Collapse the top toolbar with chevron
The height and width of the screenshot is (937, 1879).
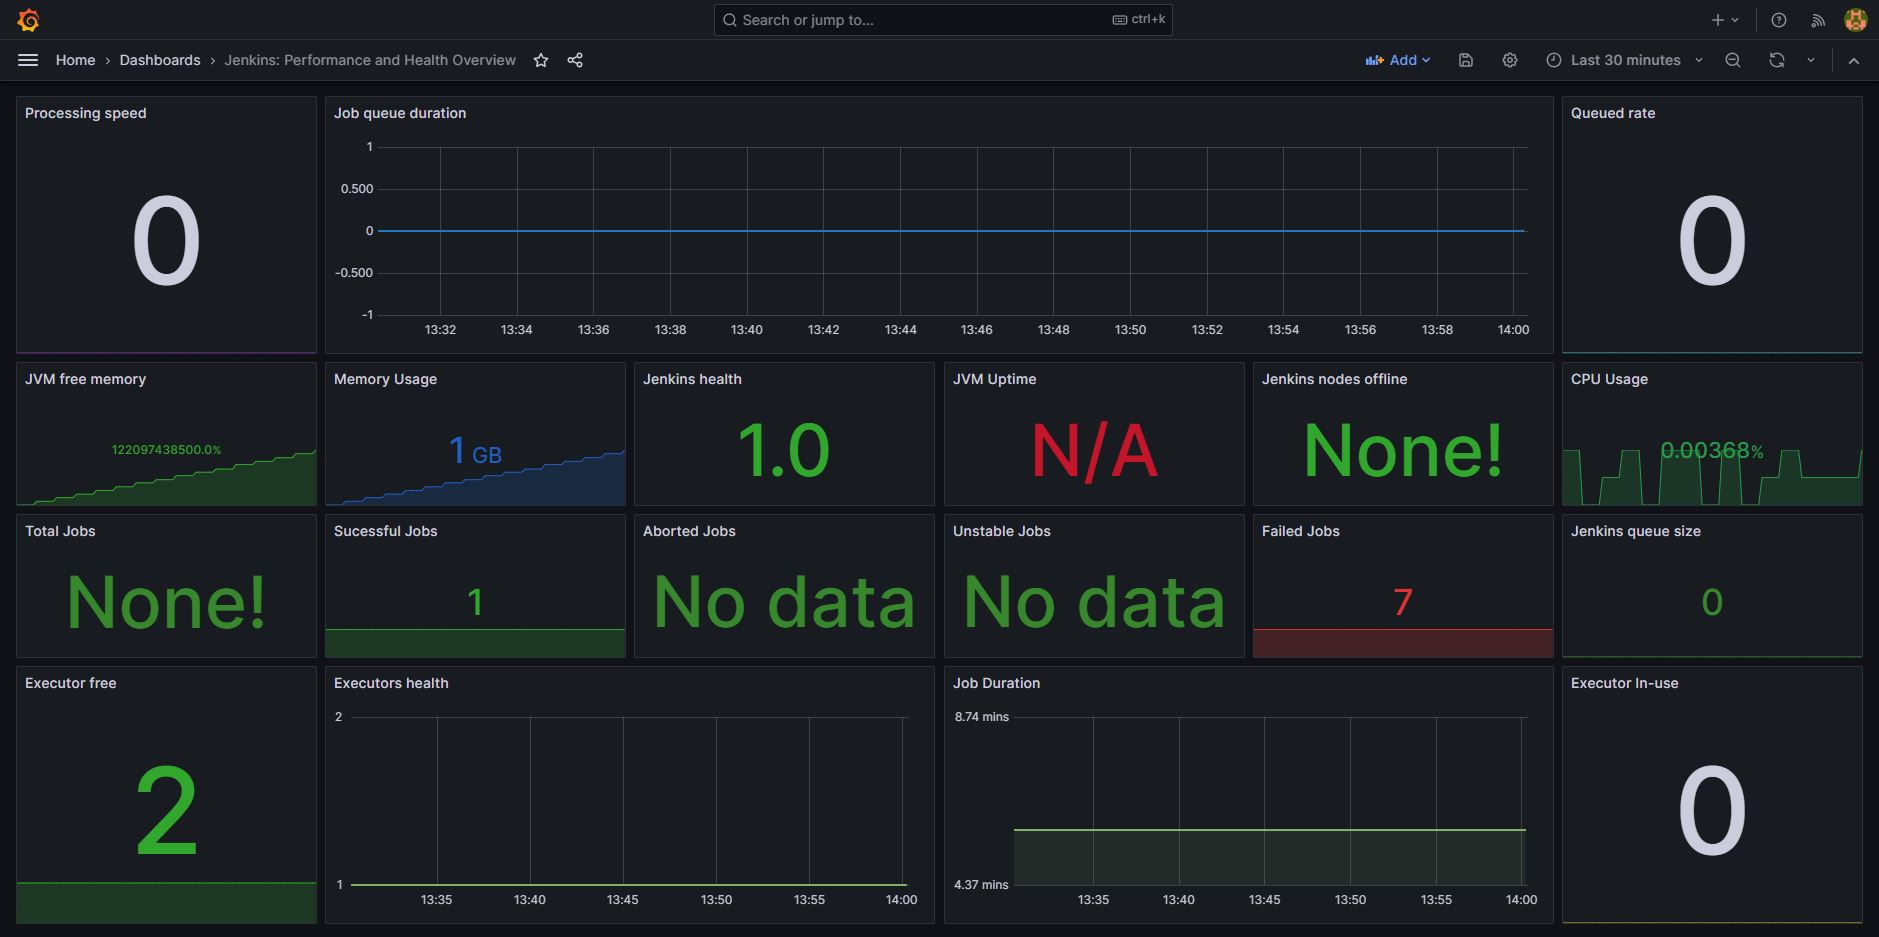point(1854,60)
